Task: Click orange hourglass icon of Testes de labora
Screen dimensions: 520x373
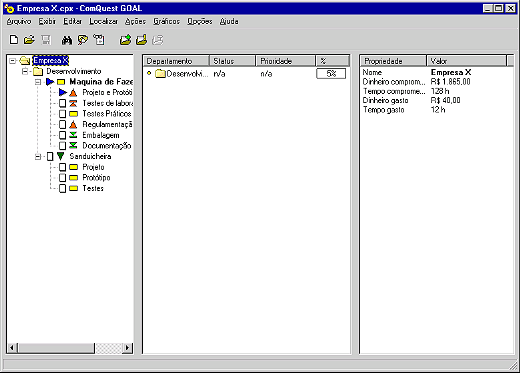Action: tap(73, 103)
